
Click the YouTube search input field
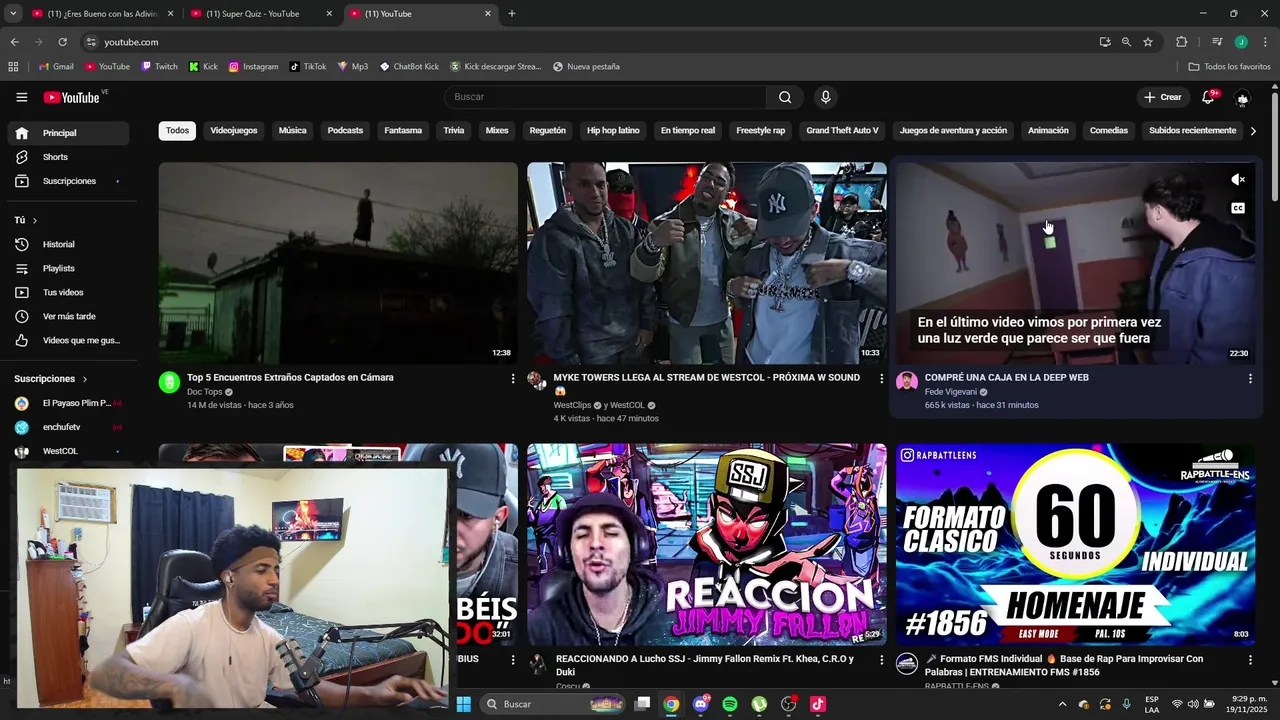coord(605,97)
